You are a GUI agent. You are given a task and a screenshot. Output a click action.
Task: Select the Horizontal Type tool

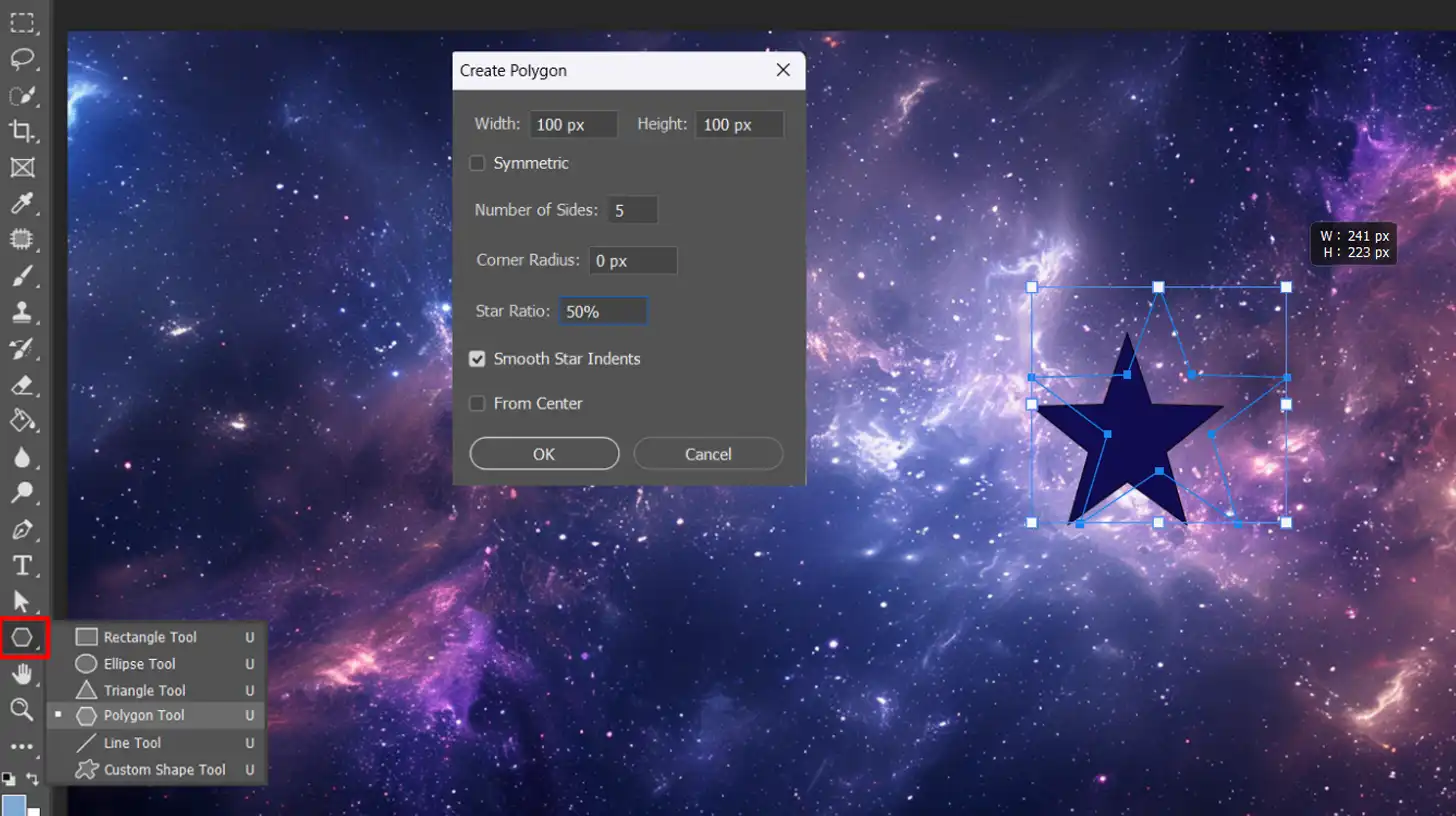click(22, 566)
